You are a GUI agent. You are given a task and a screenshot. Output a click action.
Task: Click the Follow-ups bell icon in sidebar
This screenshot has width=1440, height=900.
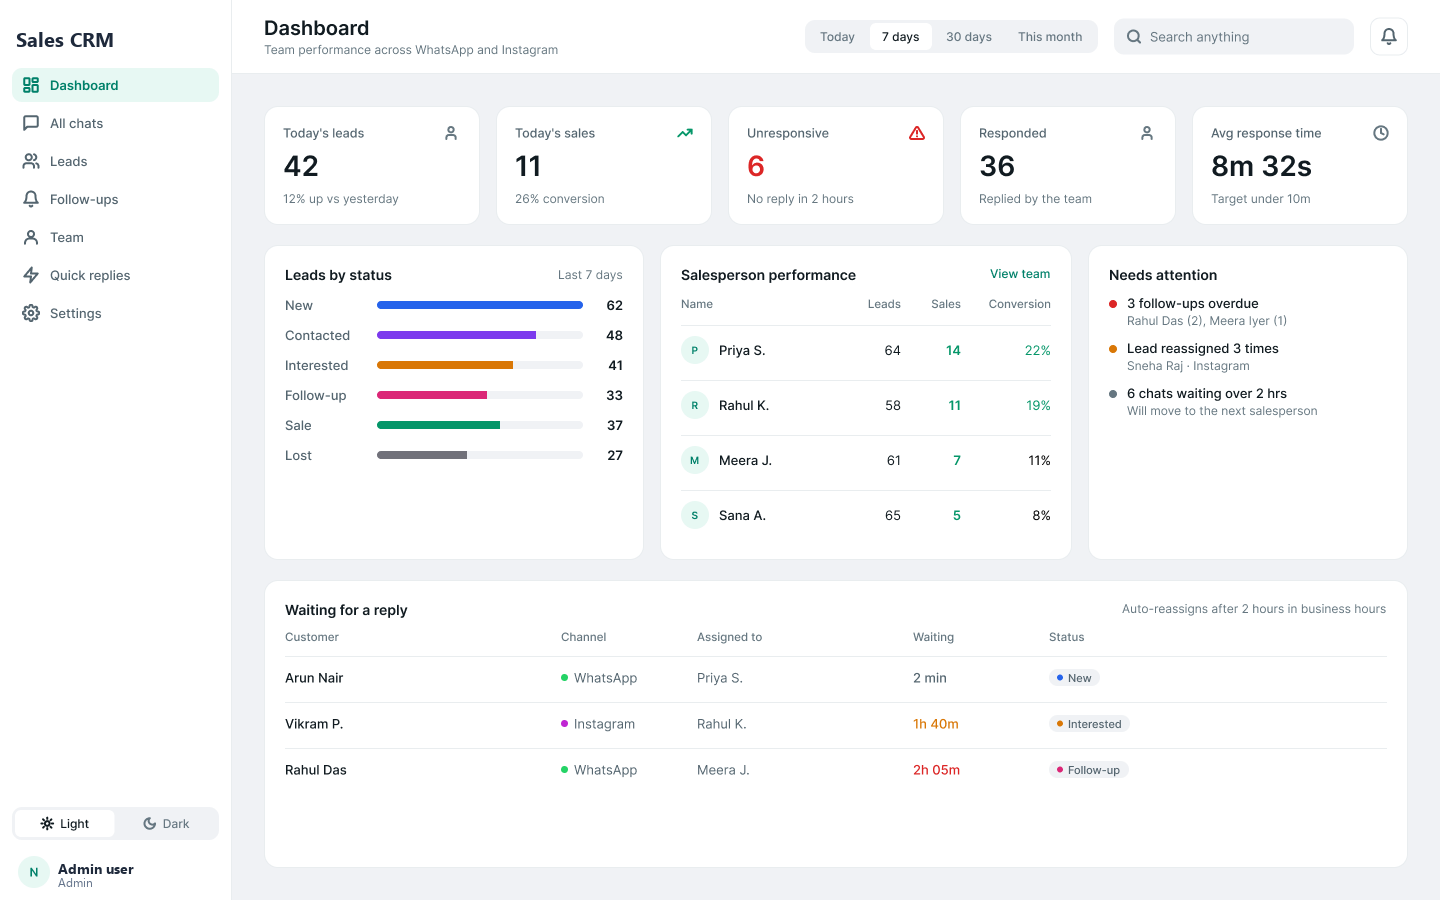pos(31,199)
